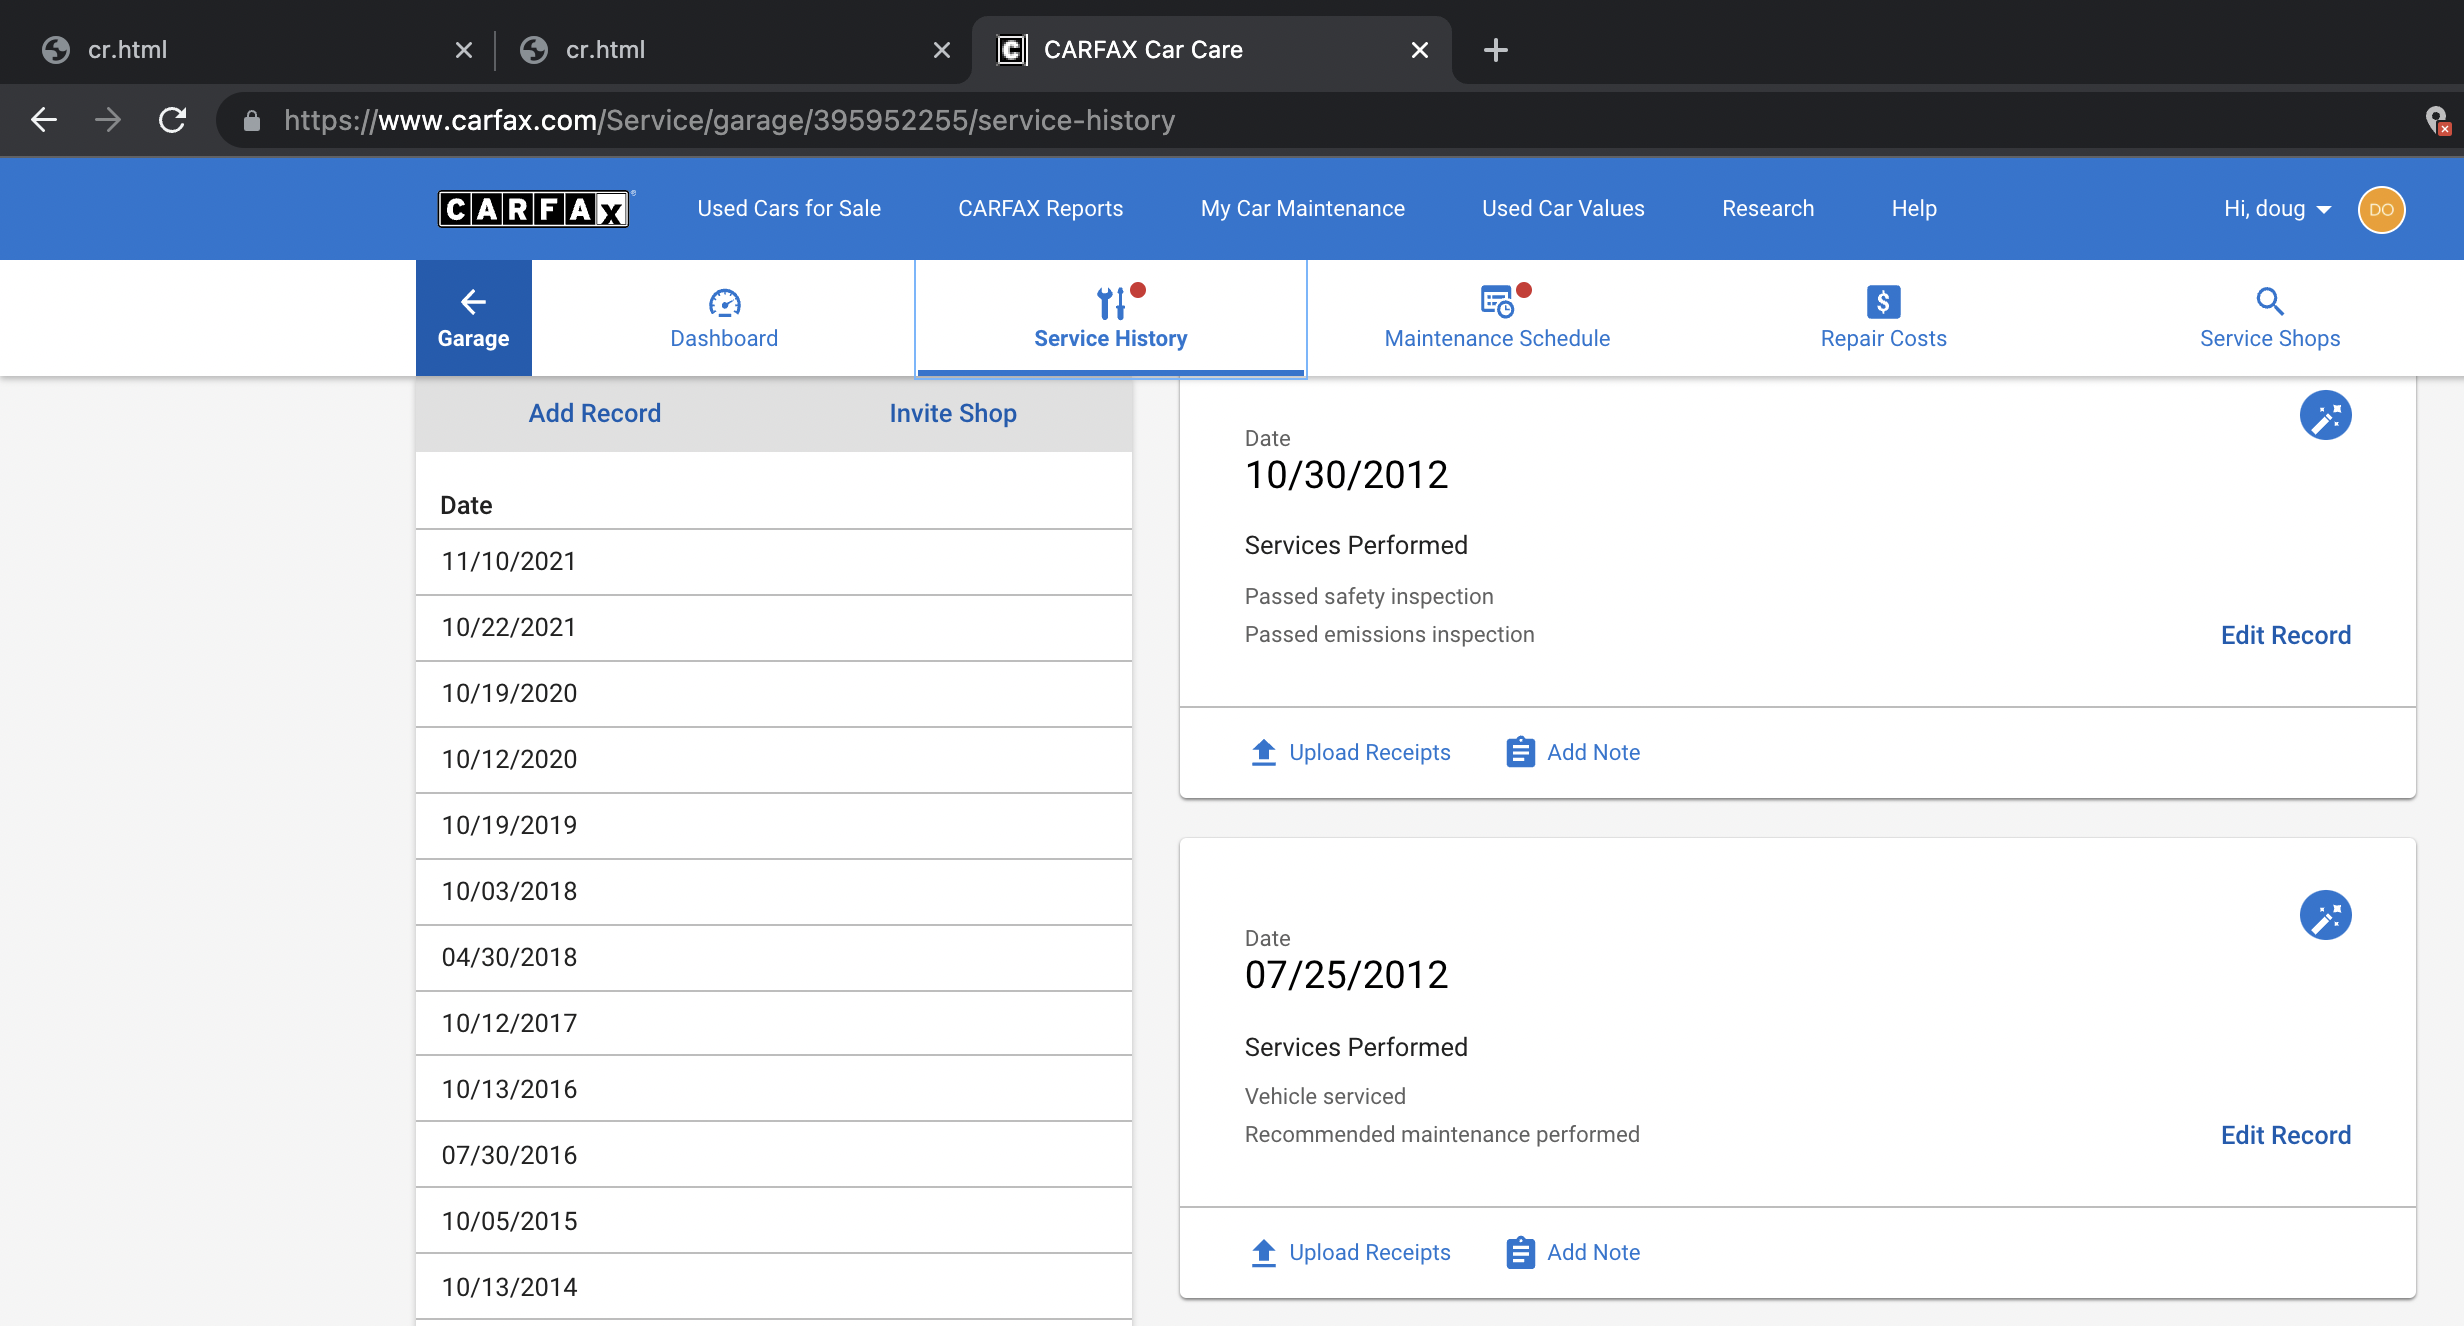Select the 10/13/2014 date row
Image resolution: width=2464 pixels, height=1326 pixels.
pos(774,1287)
